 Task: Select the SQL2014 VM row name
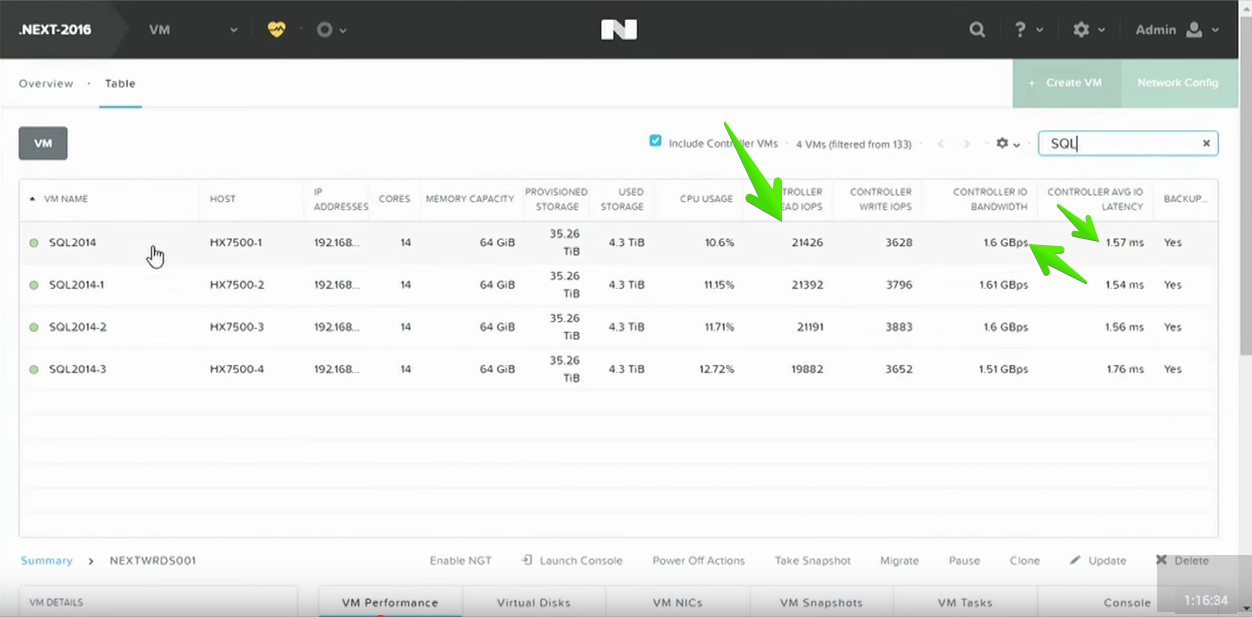[x=72, y=243]
